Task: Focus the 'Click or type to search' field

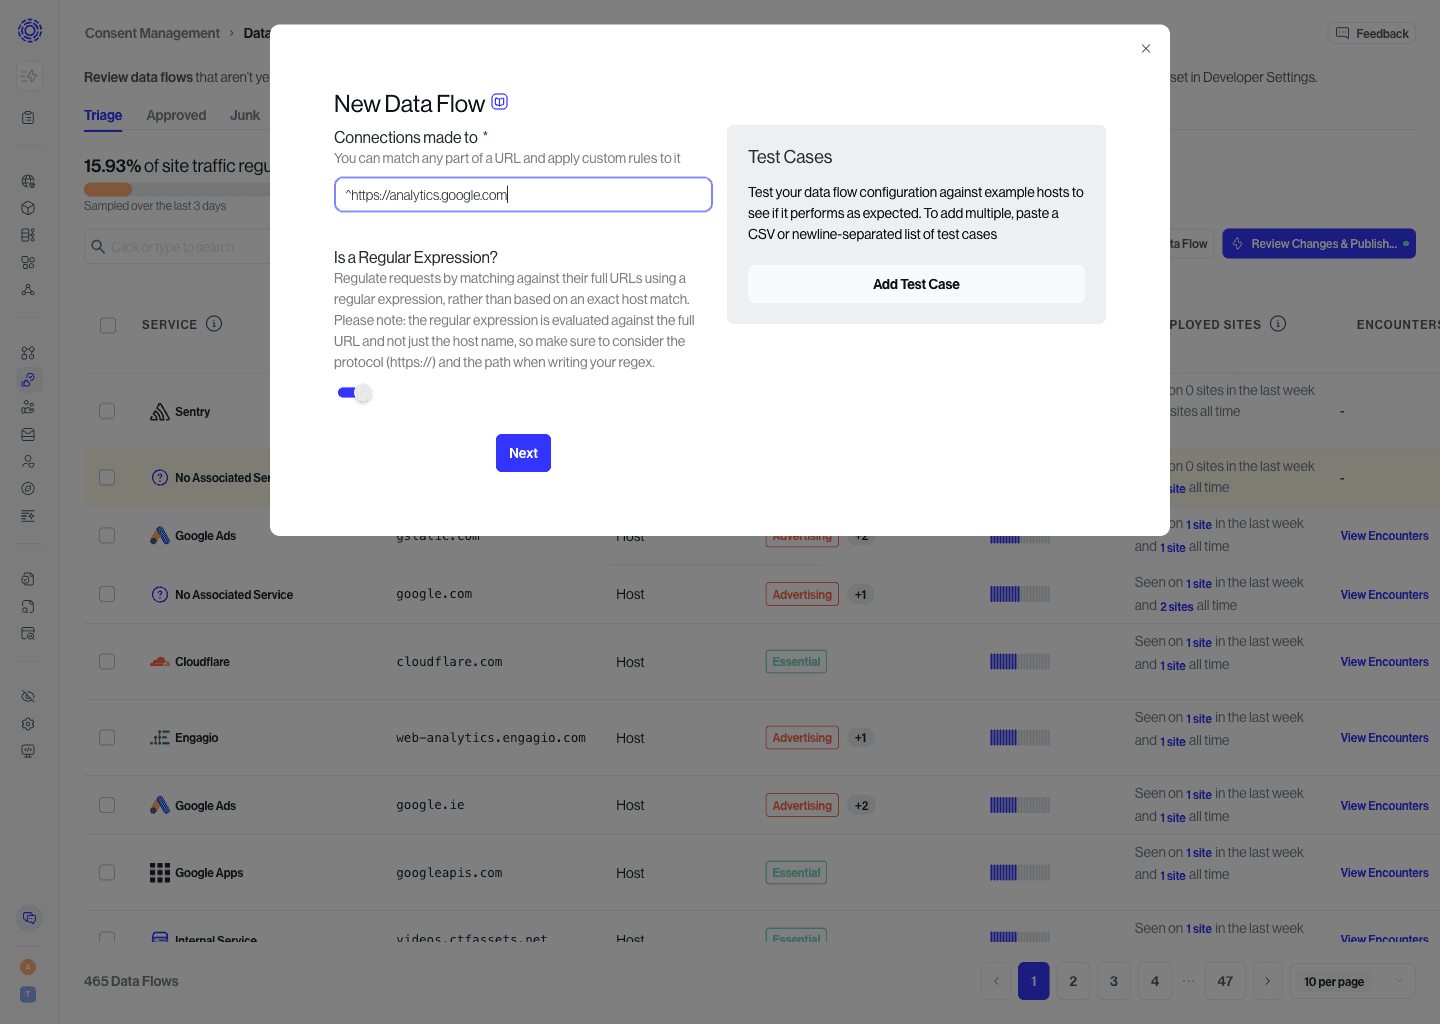Action: (x=178, y=247)
